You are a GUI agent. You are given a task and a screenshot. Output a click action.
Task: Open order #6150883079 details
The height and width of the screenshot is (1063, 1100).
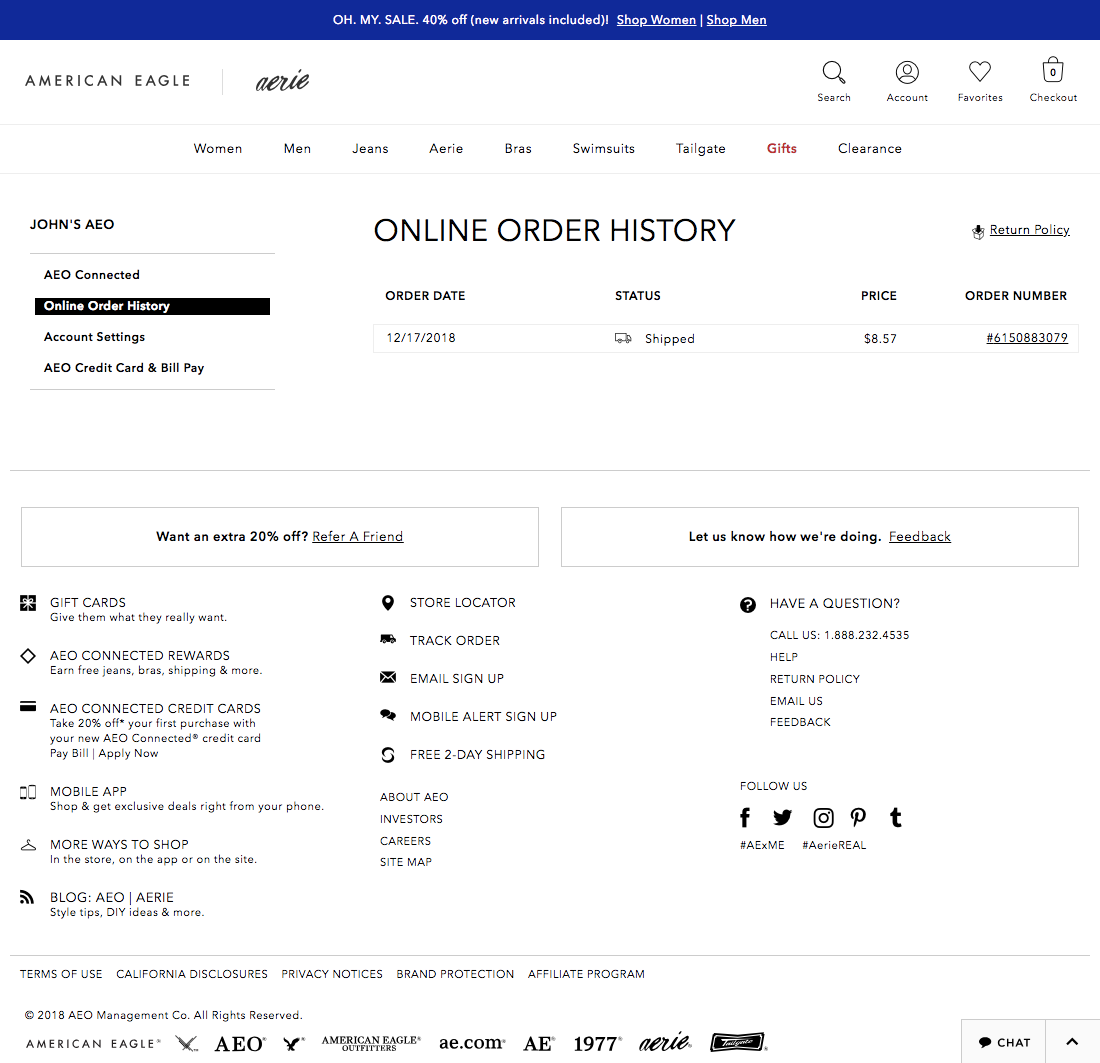tap(1027, 338)
